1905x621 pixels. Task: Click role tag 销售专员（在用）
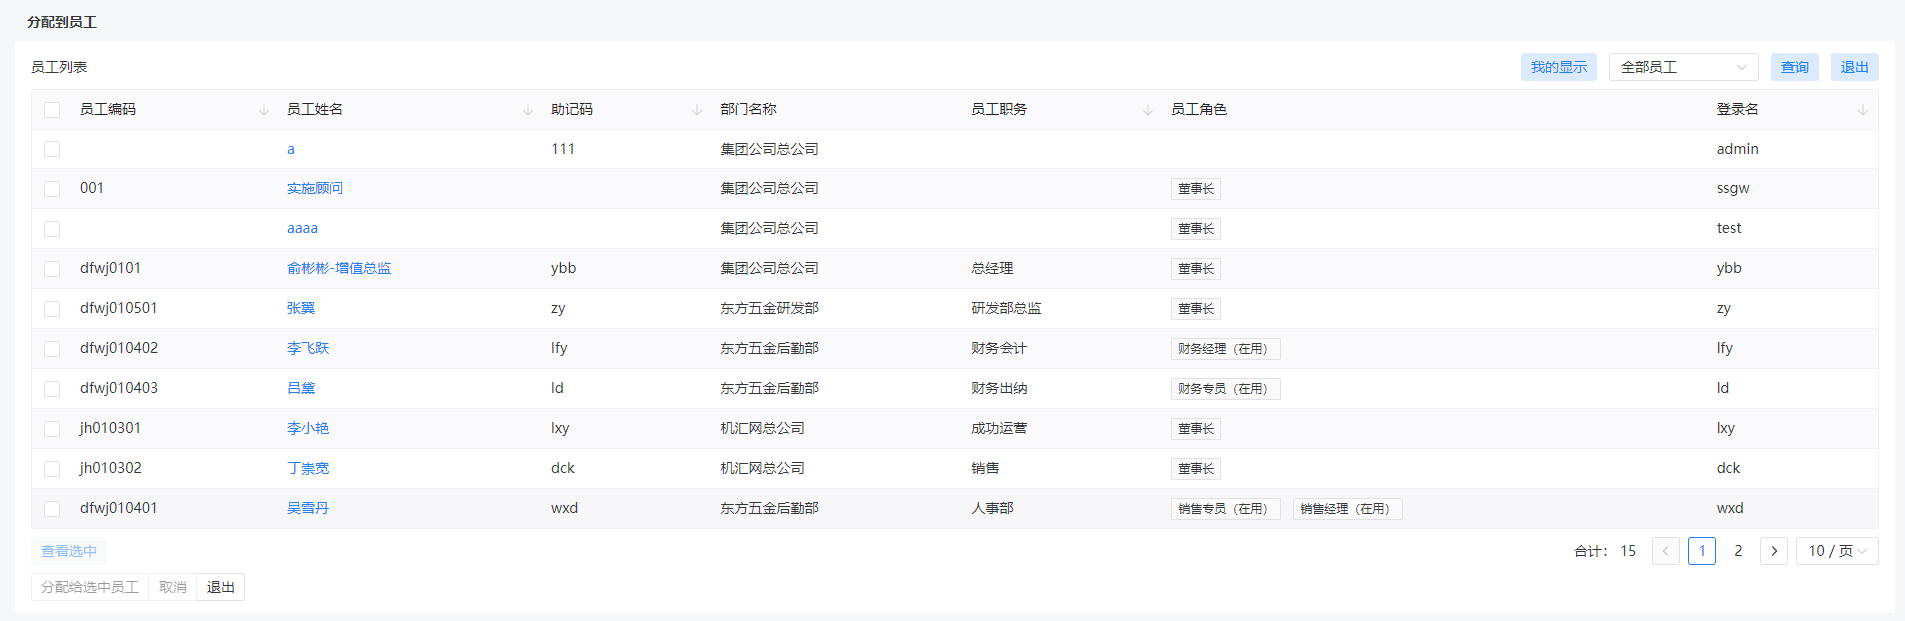(x=1226, y=509)
